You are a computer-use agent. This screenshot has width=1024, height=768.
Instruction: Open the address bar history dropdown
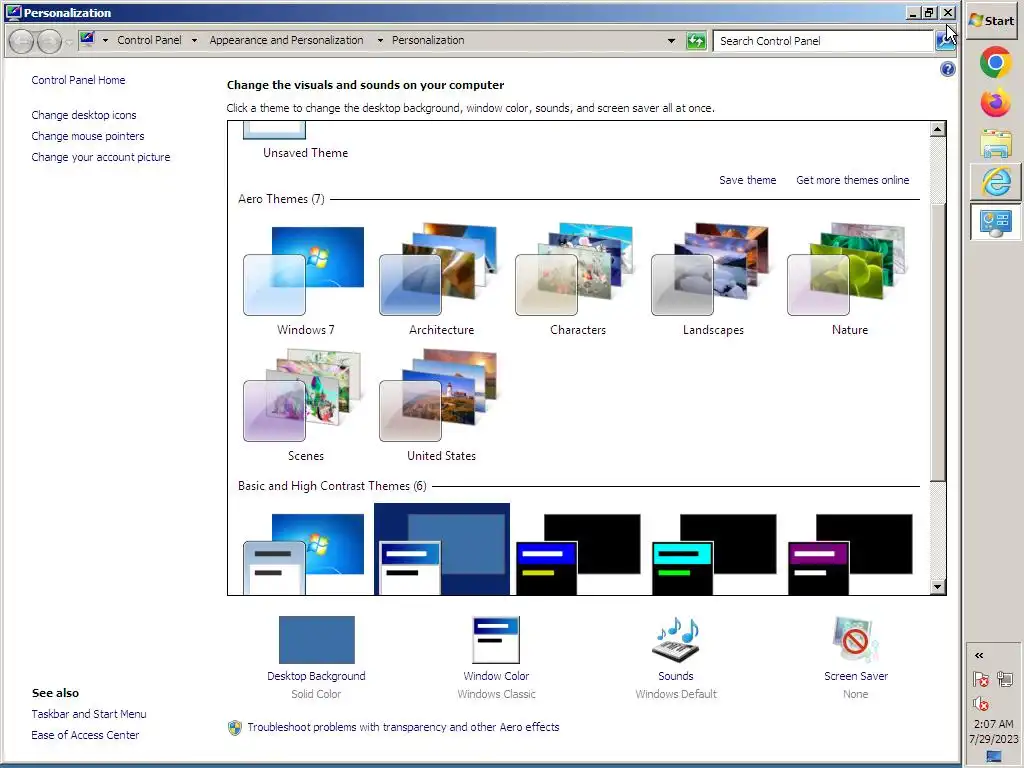671,40
